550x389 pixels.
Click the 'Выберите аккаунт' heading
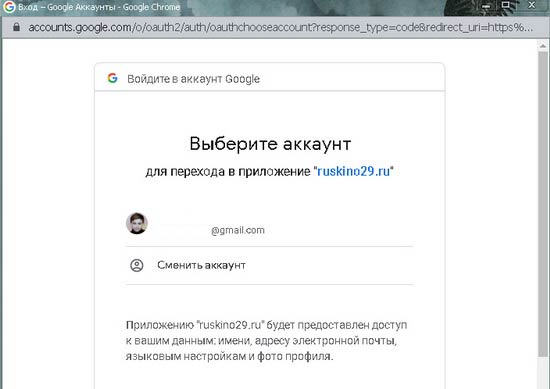tap(270, 143)
